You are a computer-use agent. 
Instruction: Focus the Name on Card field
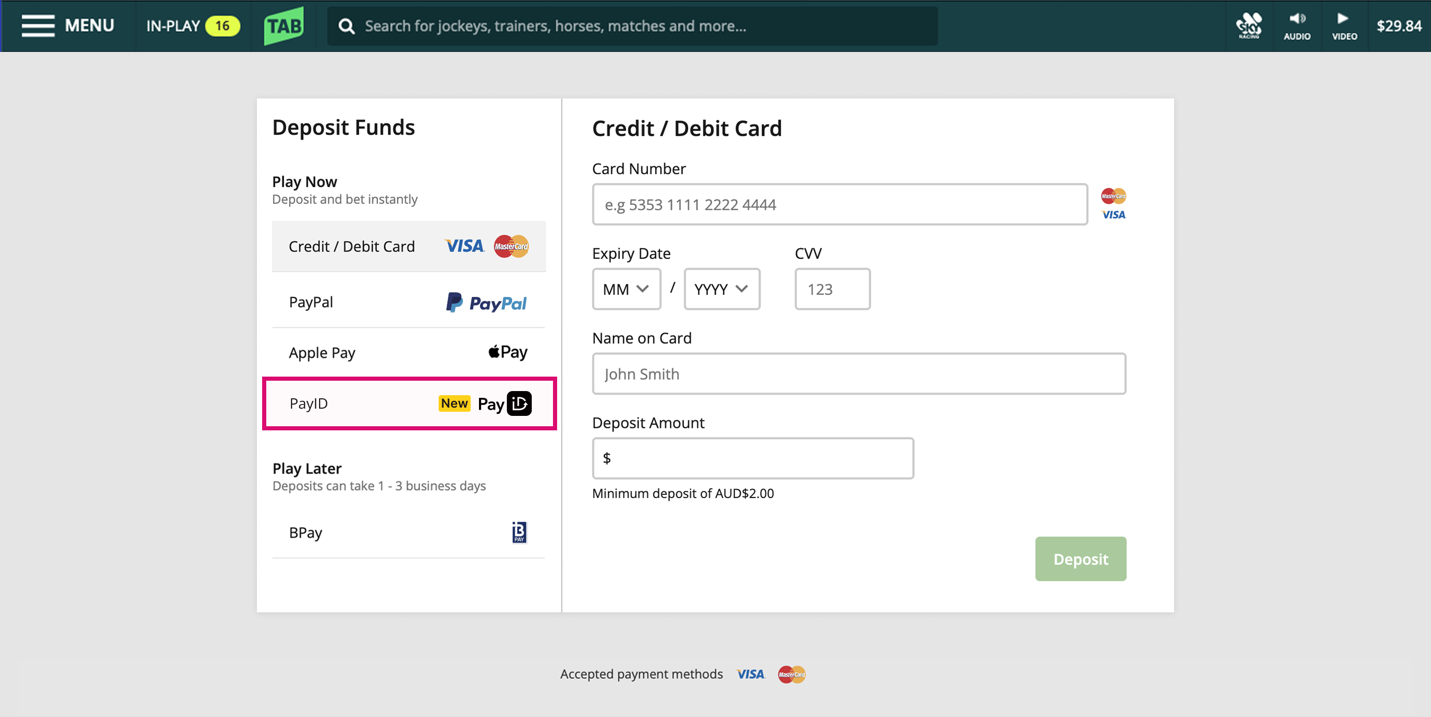(858, 374)
